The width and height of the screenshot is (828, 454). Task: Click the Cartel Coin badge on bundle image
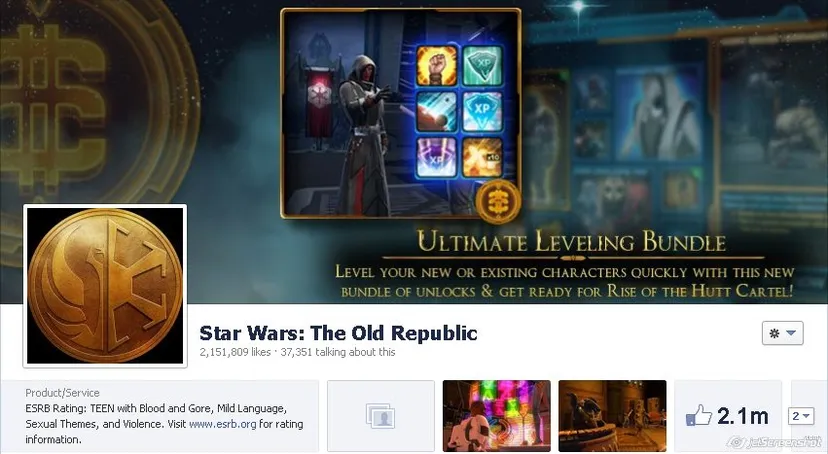tap(498, 202)
